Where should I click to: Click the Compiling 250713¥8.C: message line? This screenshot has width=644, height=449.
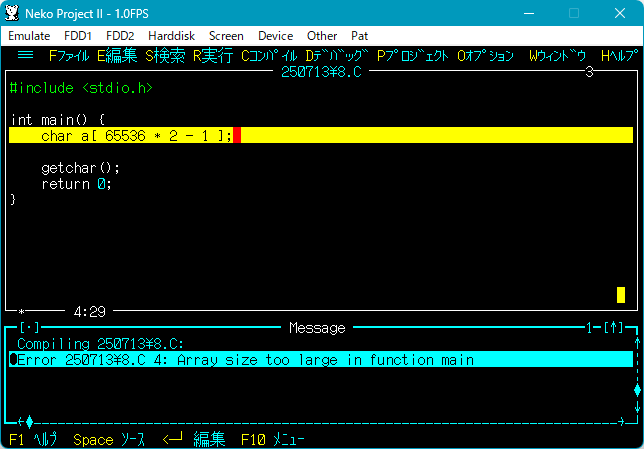[x=100, y=344]
